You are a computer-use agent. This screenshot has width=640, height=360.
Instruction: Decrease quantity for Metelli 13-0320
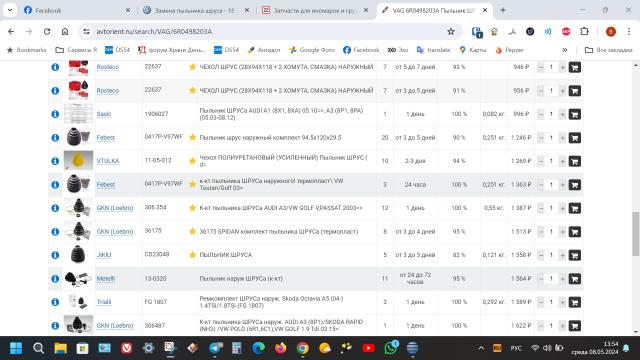pyautogui.click(x=541, y=279)
